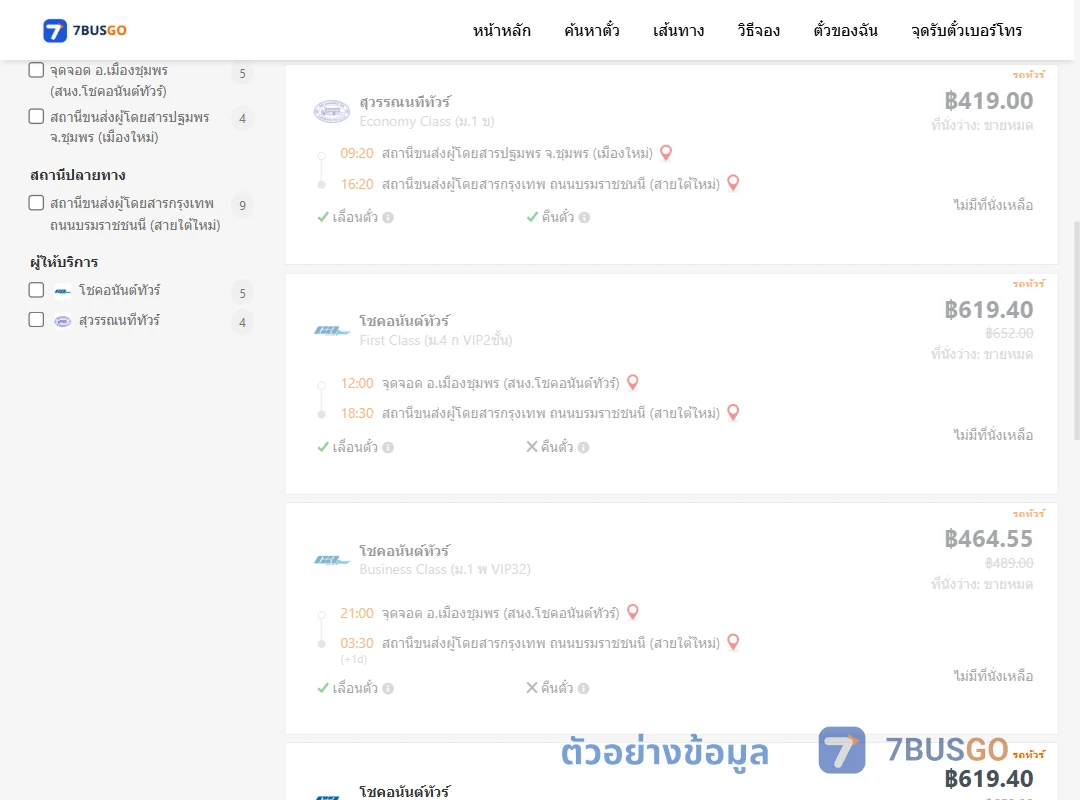
Task: Check สถานีขนส่งผู้โดยสารกรุงเทพ destination filter checkbox
Action: (x=37, y=203)
